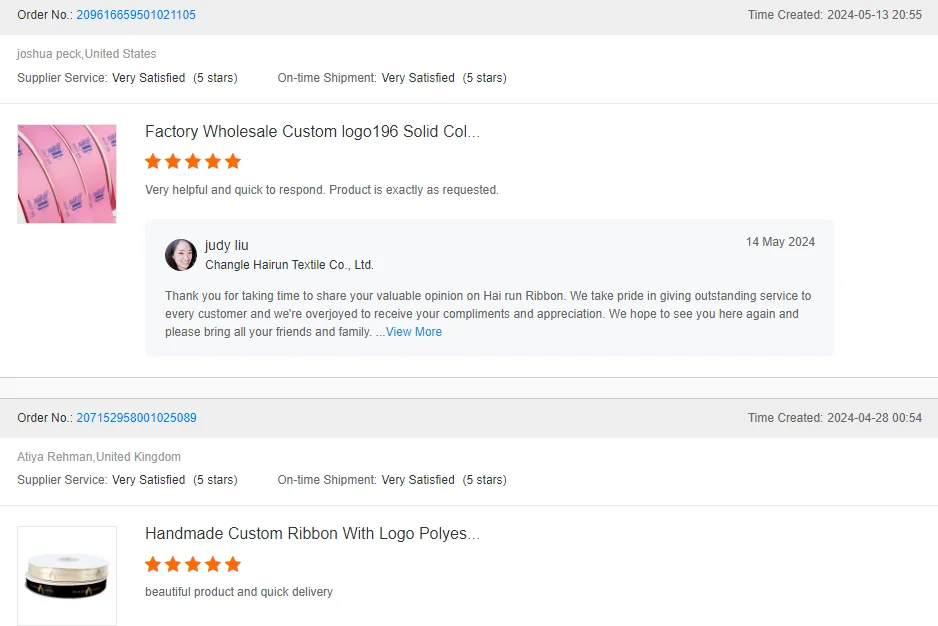Open order number 207152958001025089
The image size is (938, 626).
click(136, 418)
